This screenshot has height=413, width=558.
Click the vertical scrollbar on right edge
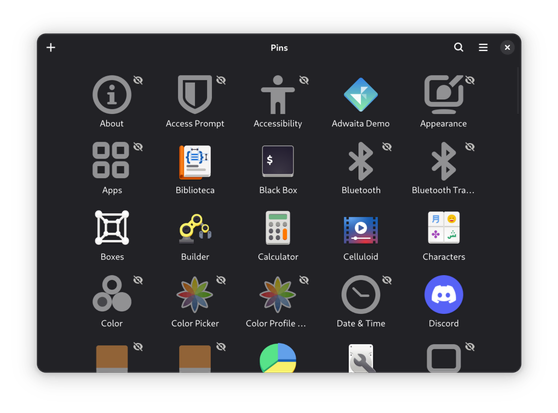(519, 91)
